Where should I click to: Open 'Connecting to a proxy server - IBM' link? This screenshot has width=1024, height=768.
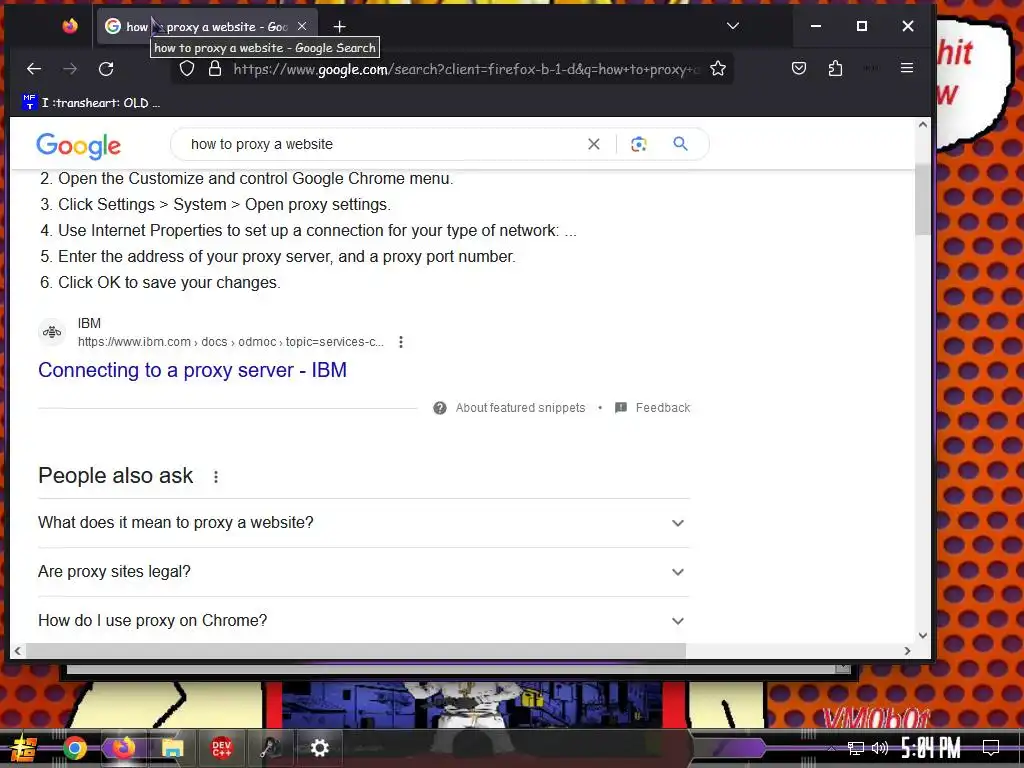click(193, 370)
